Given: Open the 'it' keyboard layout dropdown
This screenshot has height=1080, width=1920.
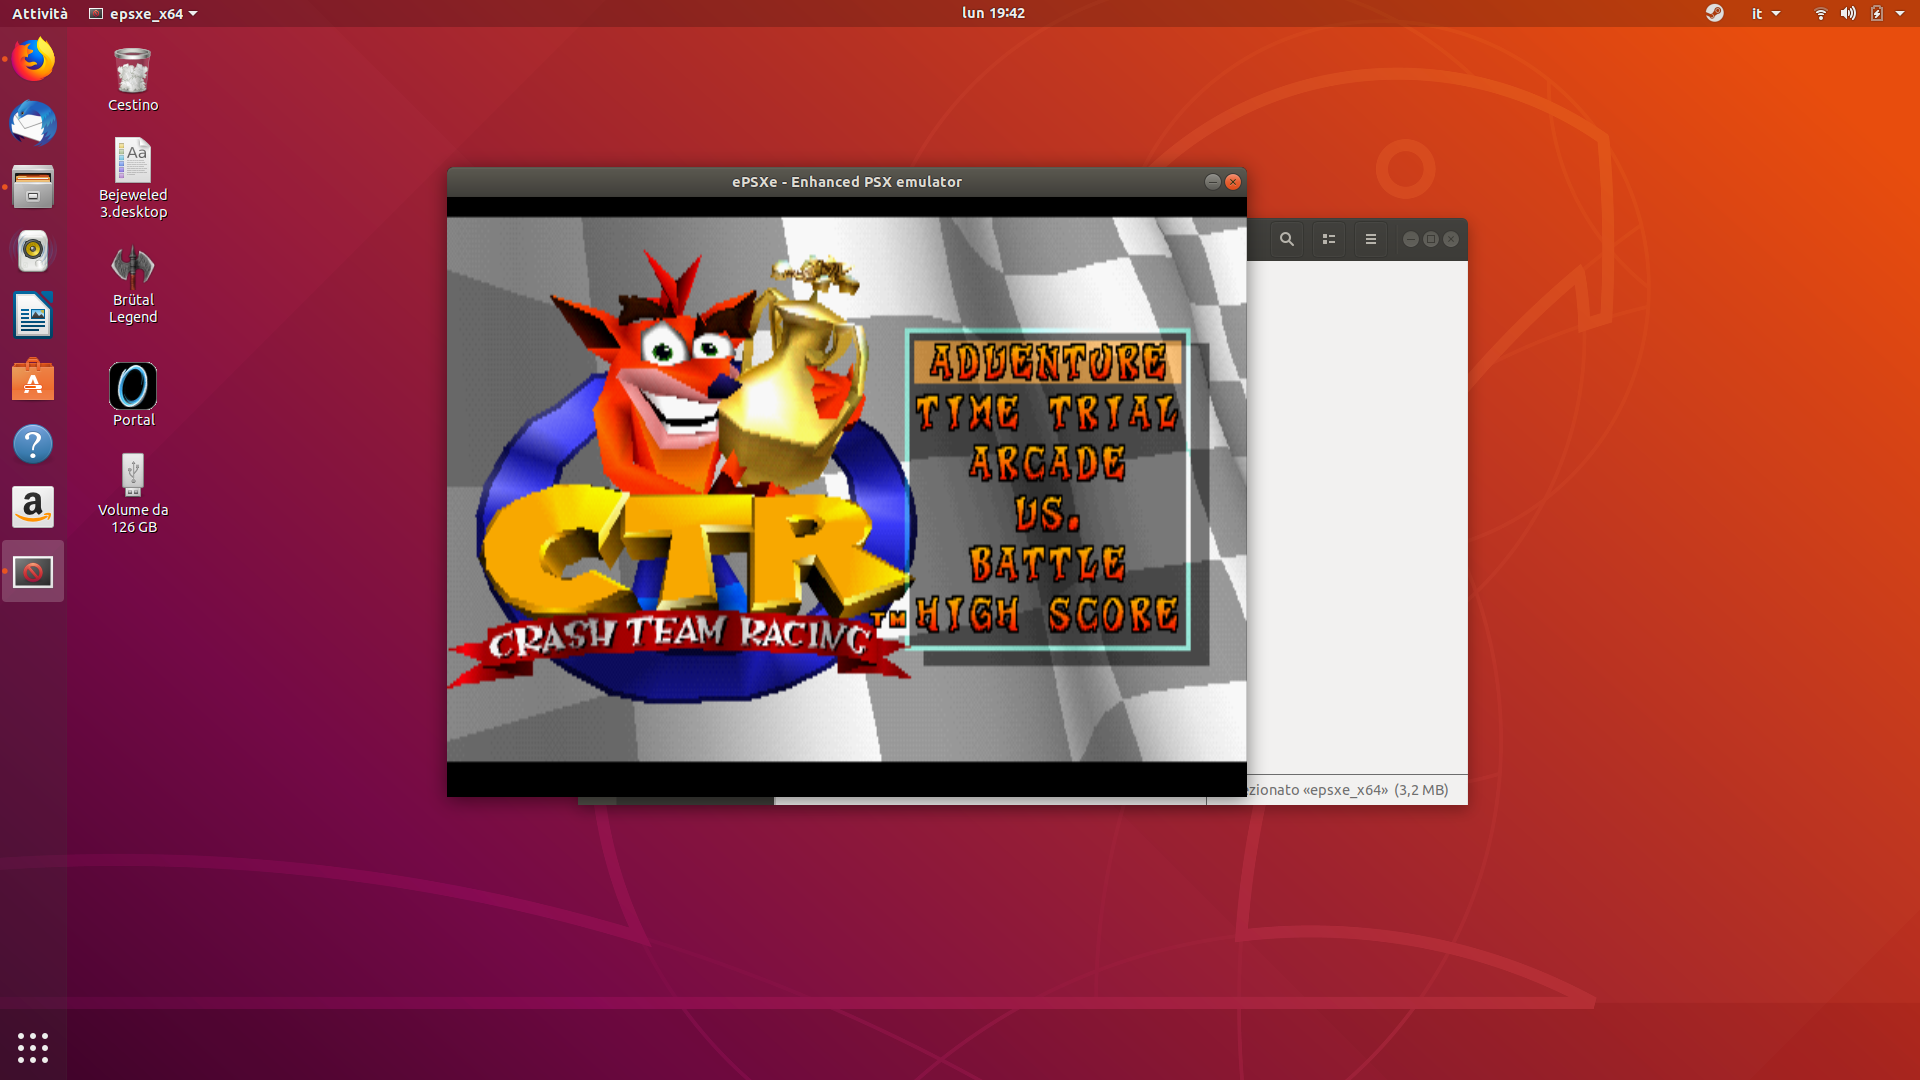Looking at the screenshot, I should pyautogui.click(x=1765, y=13).
